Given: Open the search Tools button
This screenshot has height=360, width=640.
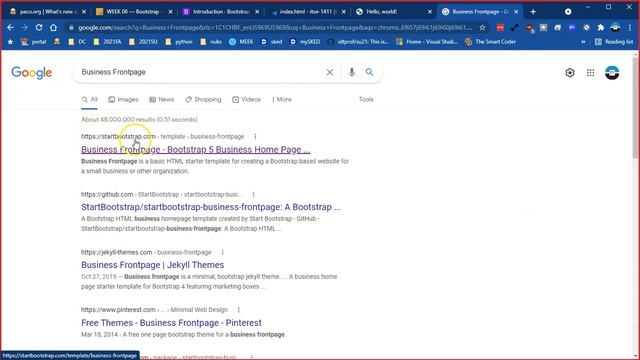Looking at the screenshot, I should click(366, 99).
